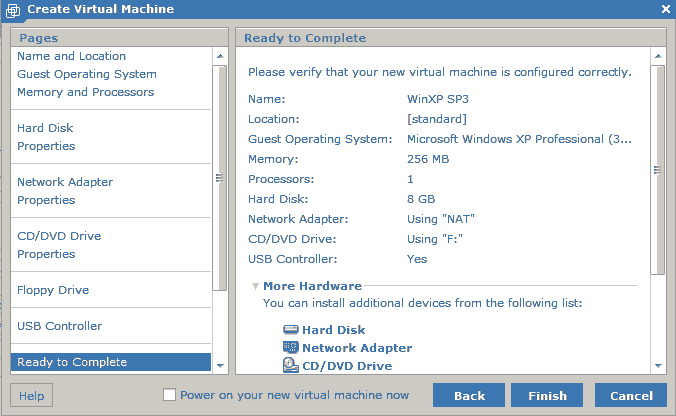Image resolution: width=676 pixels, height=416 pixels.
Task: Open the CD/DVD Drive page
Action: [59, 236]
